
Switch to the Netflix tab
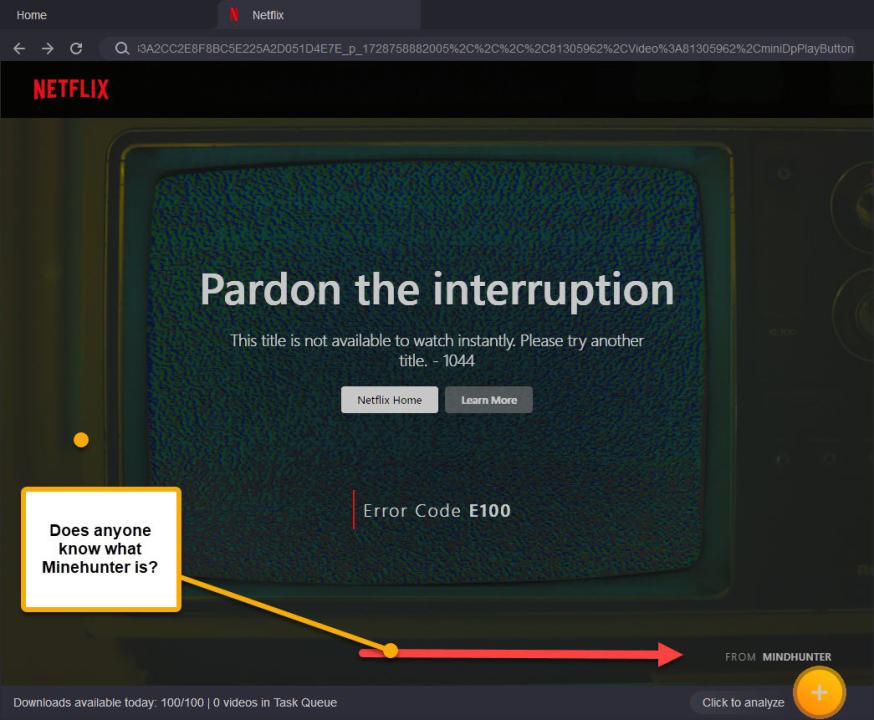click(x=319, y=15)
